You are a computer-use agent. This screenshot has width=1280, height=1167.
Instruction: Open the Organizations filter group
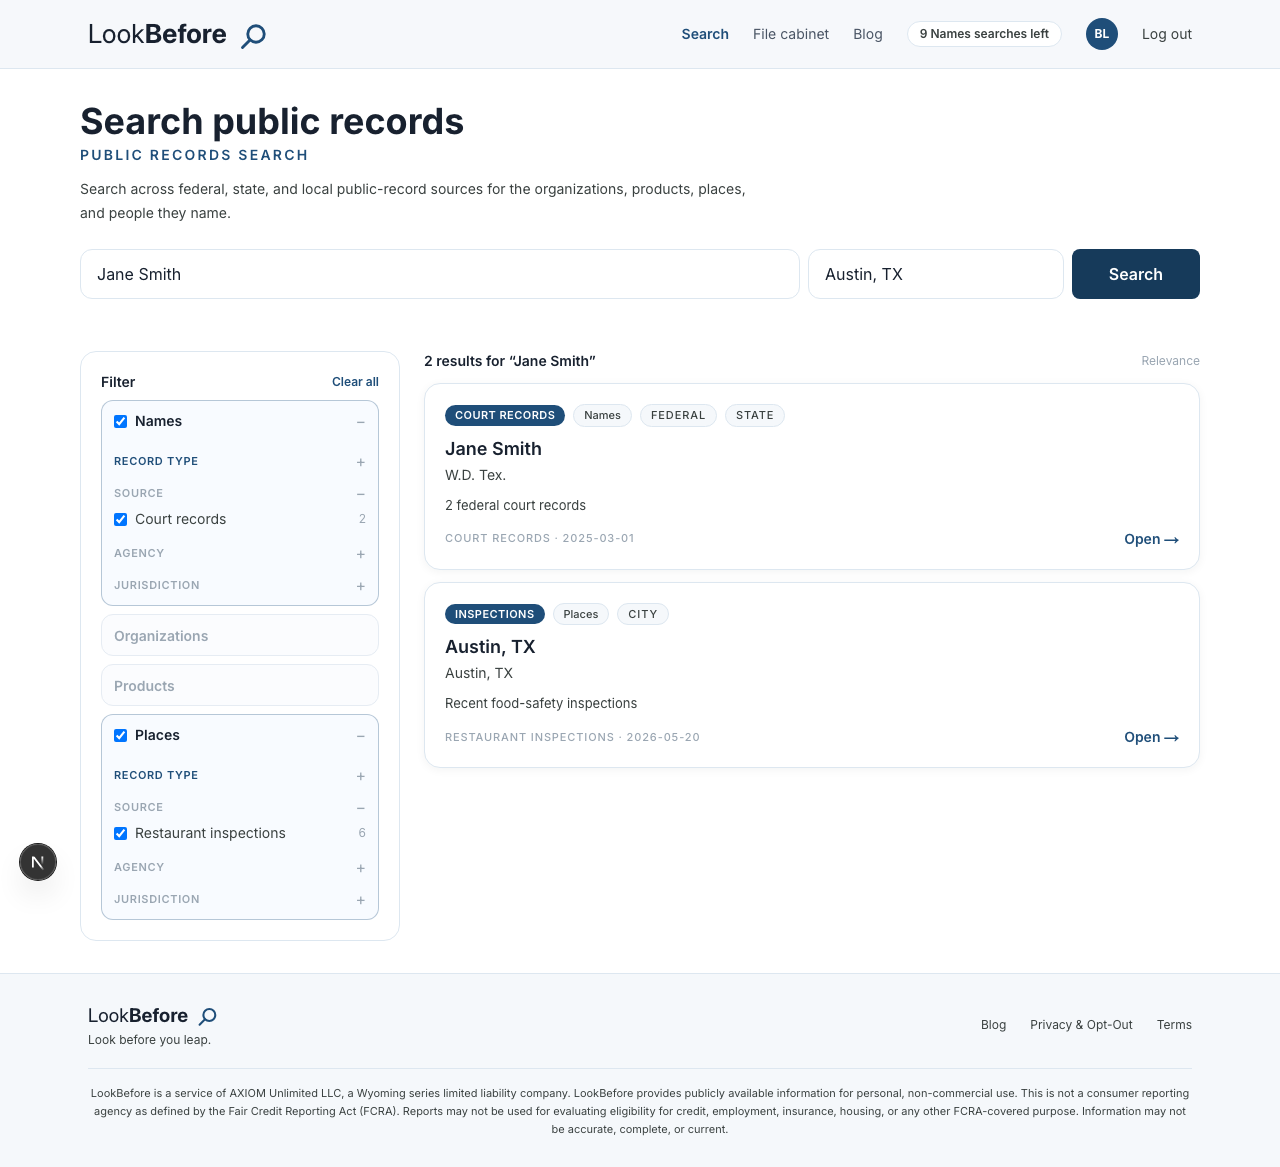[x=240, y=636]
